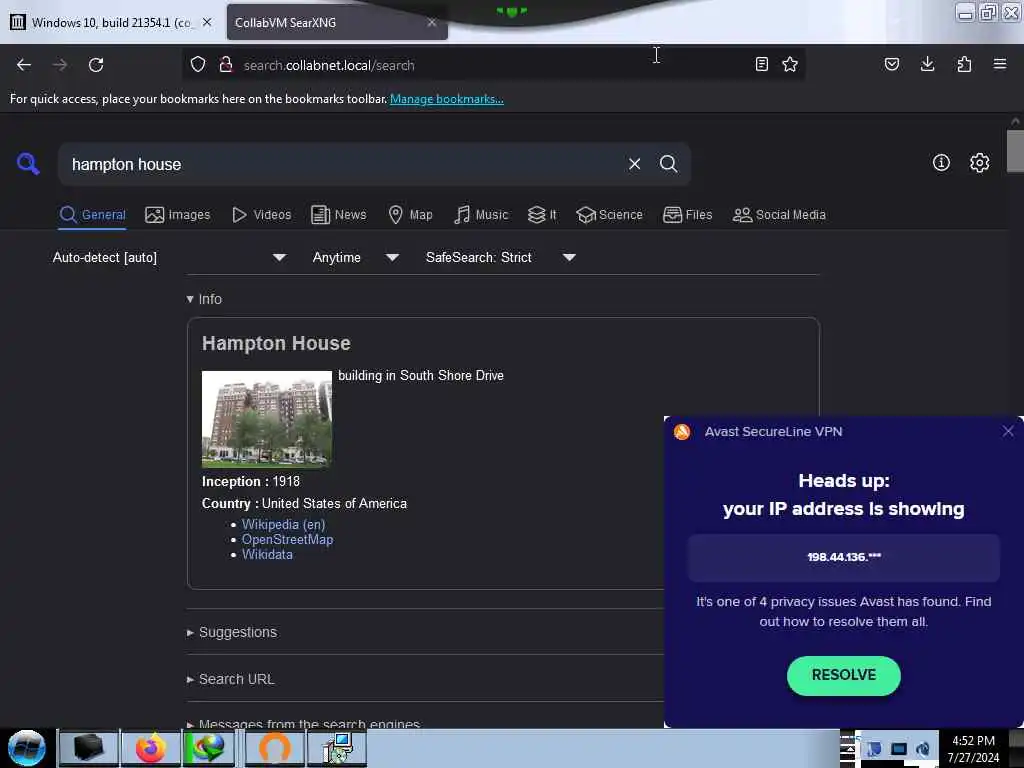Expand Messages from the search engines
The width and height of the screenshot is (1024, 768).
click(x=303, y=723)
